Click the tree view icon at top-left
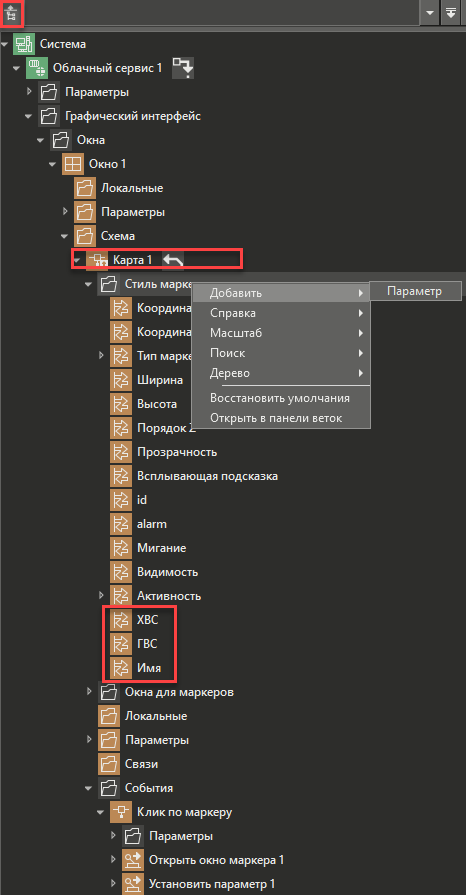The height and width of the screenshot is (895, 466). pyautogui.click(x=12, y=15)
